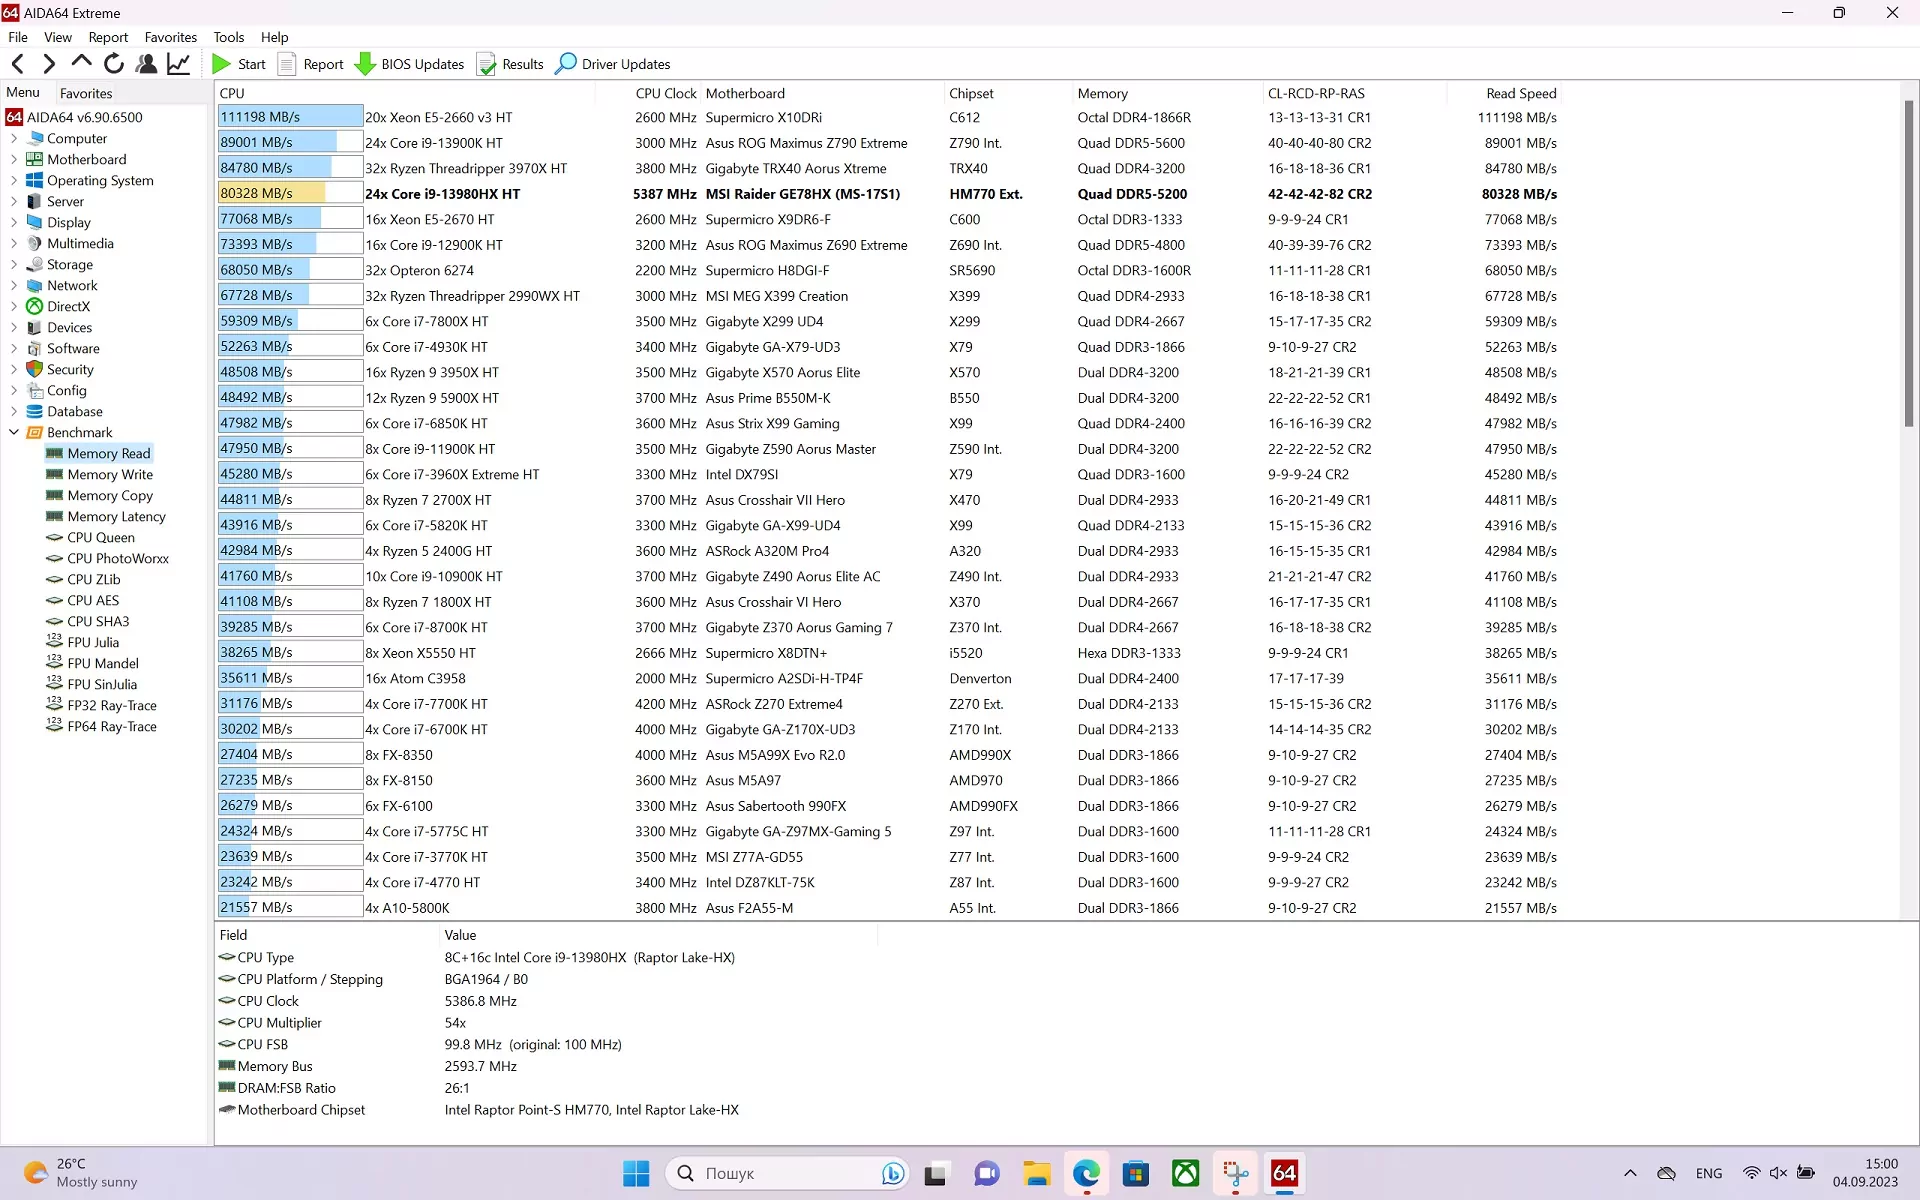Viewport: 1920px width, 1200px height.
Task: Open the Tools menu
Action: tap(228, 37)
